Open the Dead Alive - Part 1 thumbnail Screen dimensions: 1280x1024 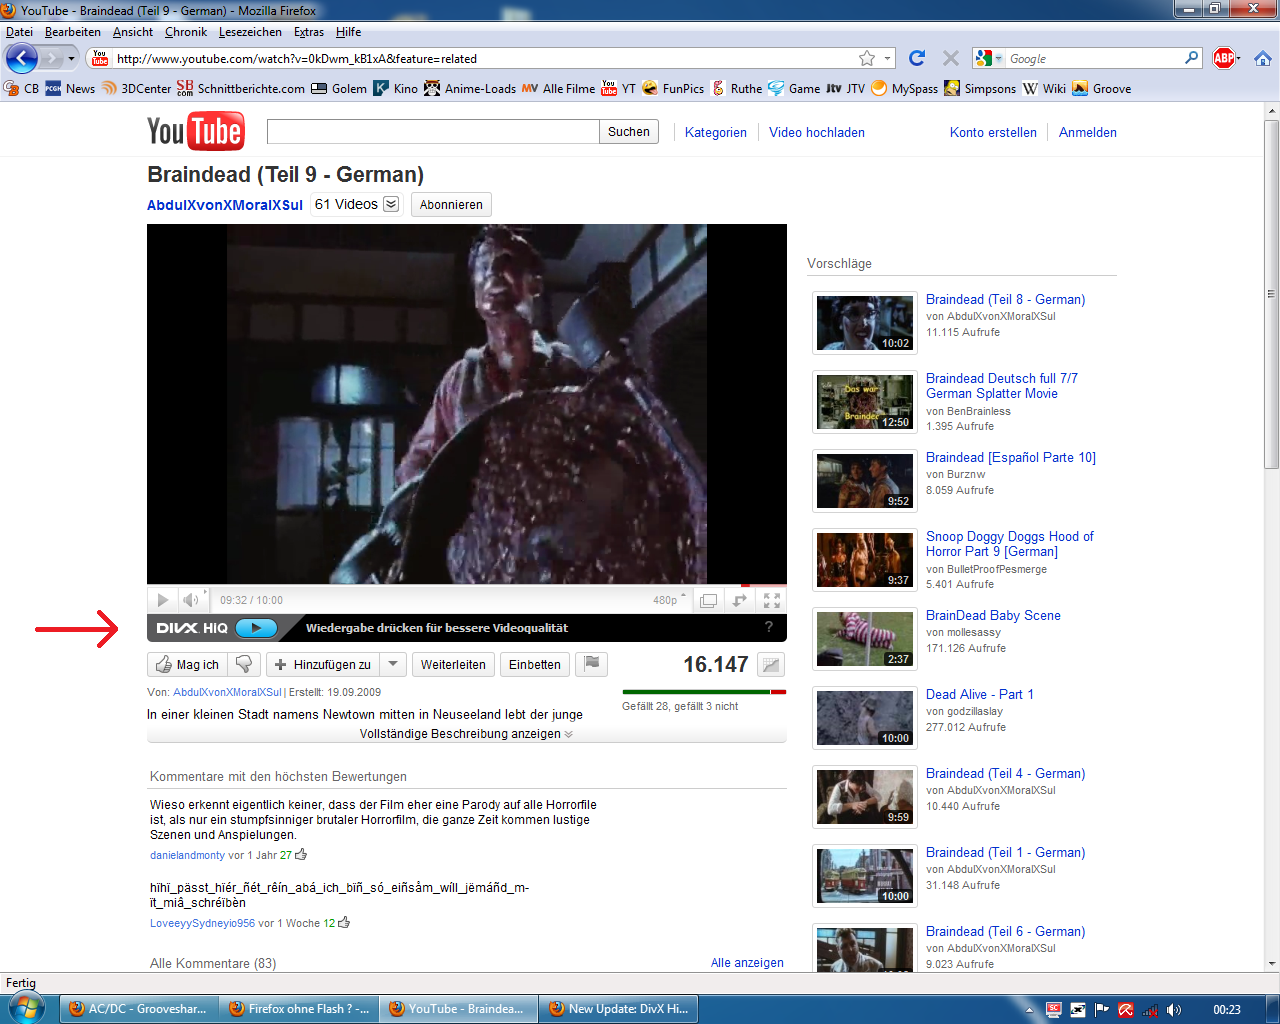pos(865,718)
